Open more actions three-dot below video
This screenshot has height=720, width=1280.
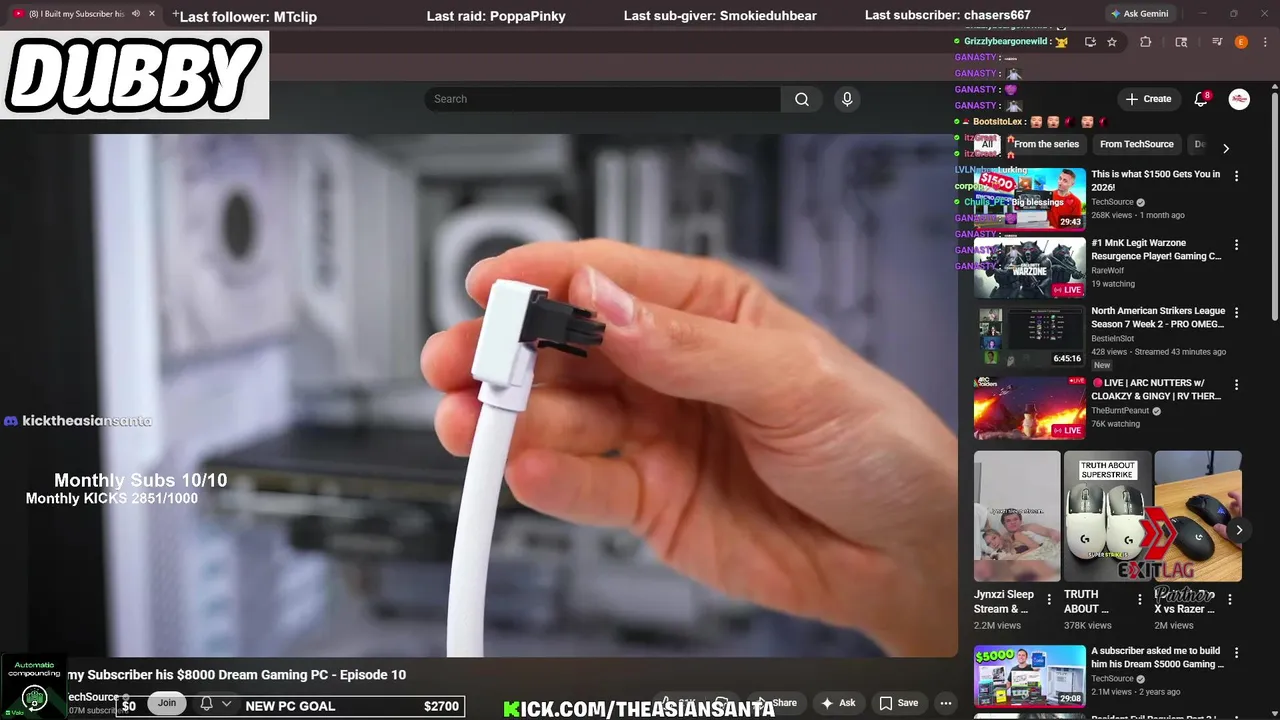946,703
